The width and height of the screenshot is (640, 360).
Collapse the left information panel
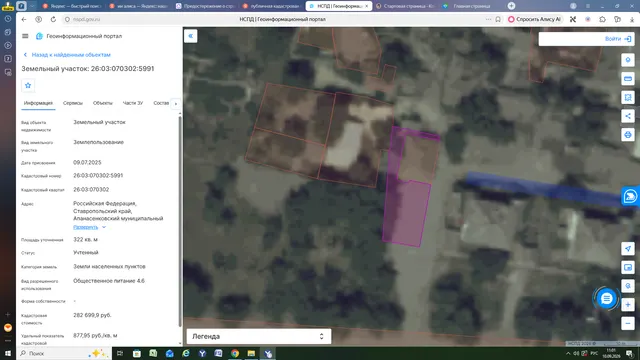pos(191,36)
